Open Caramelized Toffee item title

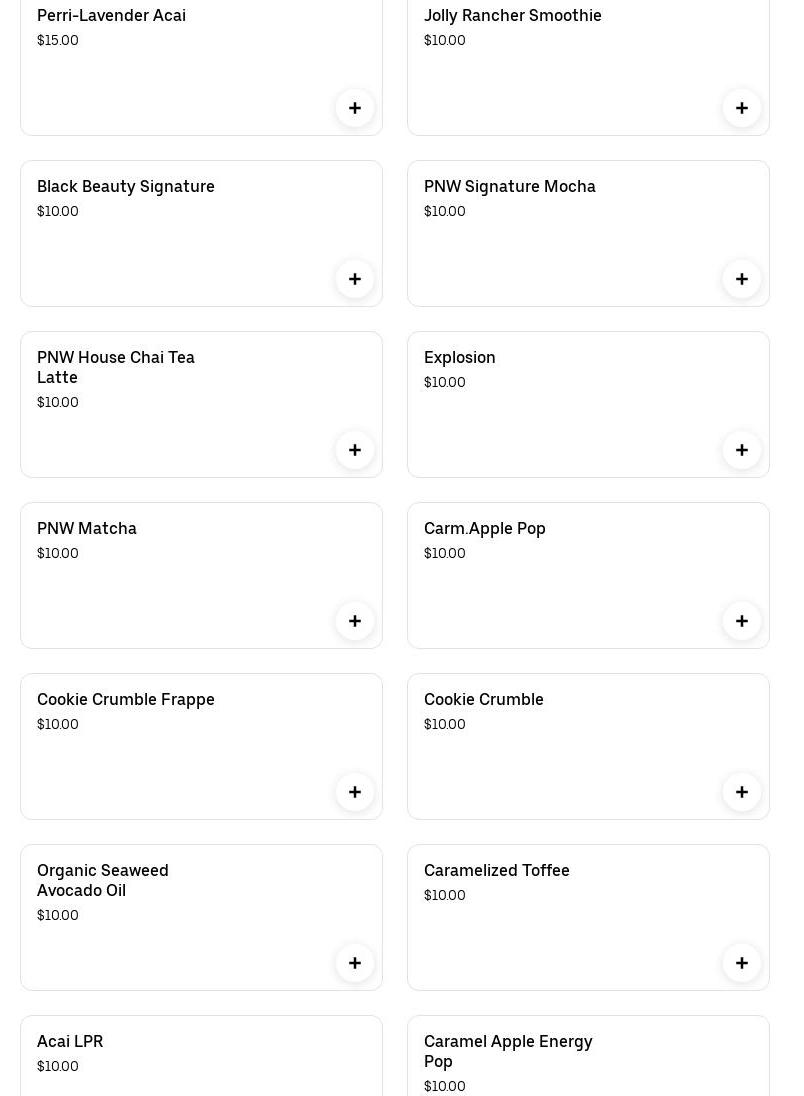click(x=497, y=871)
